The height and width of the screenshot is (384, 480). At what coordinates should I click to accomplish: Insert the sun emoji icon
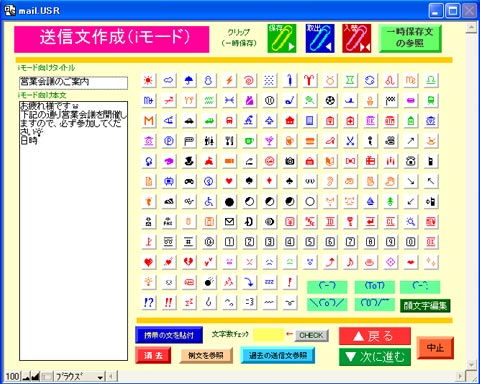pos(148,80)
